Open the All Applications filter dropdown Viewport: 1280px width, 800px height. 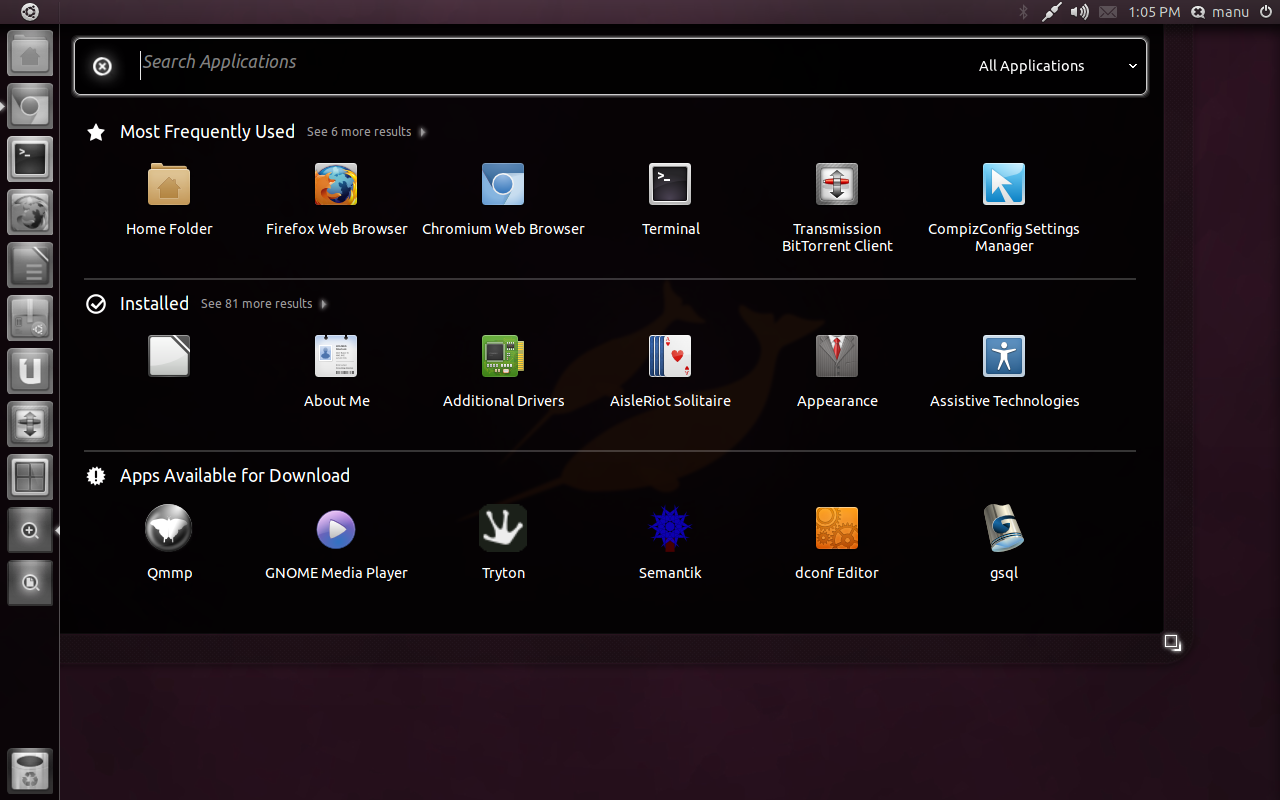pos(1057,66)
